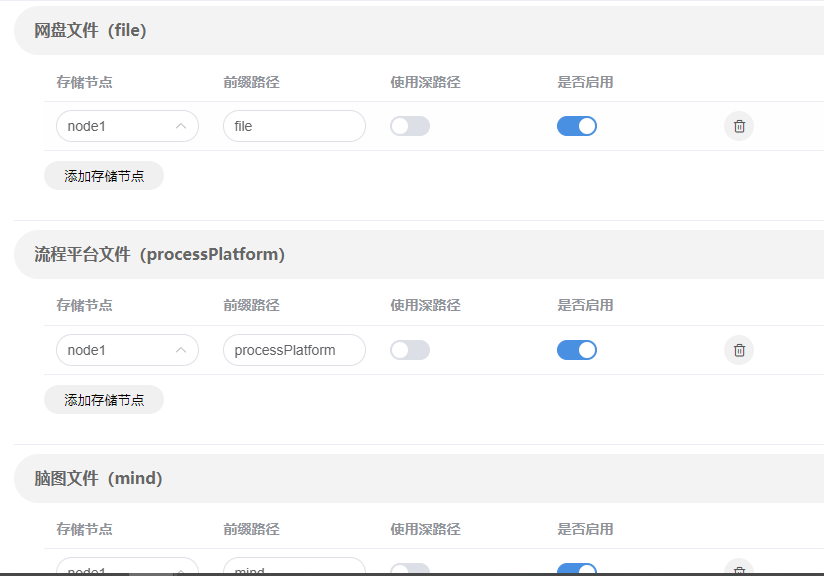This screenshot has width=824, height=576.
Task: Click the 脑图文件 (mind) section header
Action: tap(99, 479)
